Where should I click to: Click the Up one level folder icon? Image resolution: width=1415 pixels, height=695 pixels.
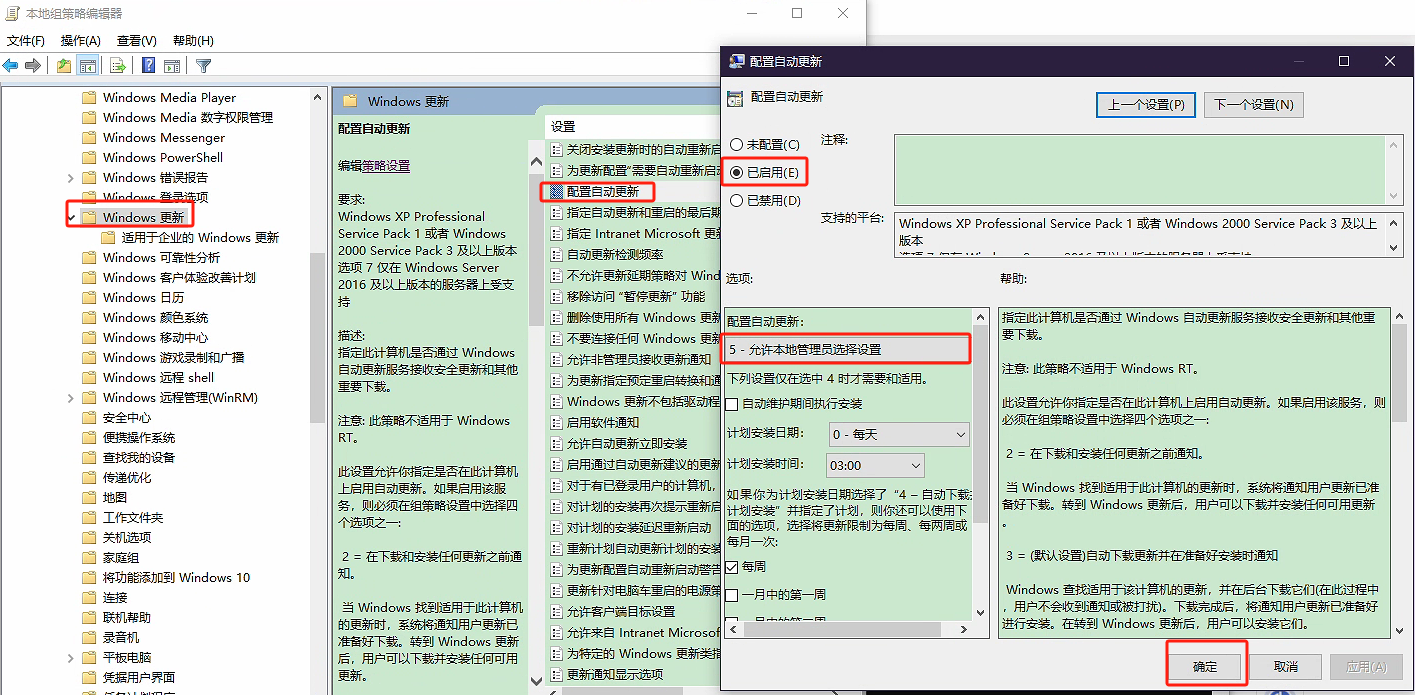64,66
